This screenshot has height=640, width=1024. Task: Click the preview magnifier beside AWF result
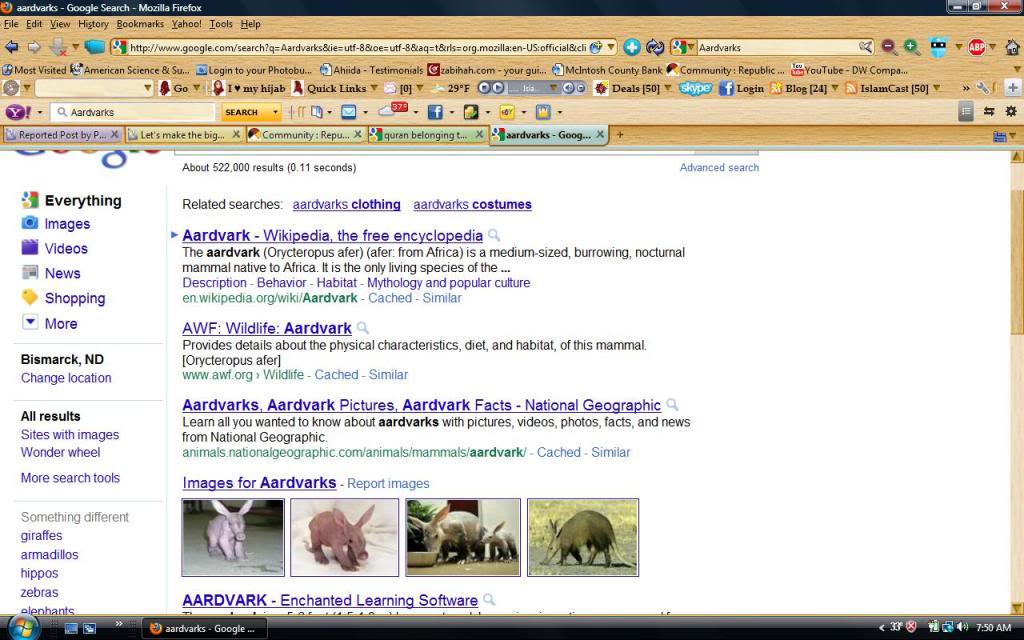(x=362, y=328)
